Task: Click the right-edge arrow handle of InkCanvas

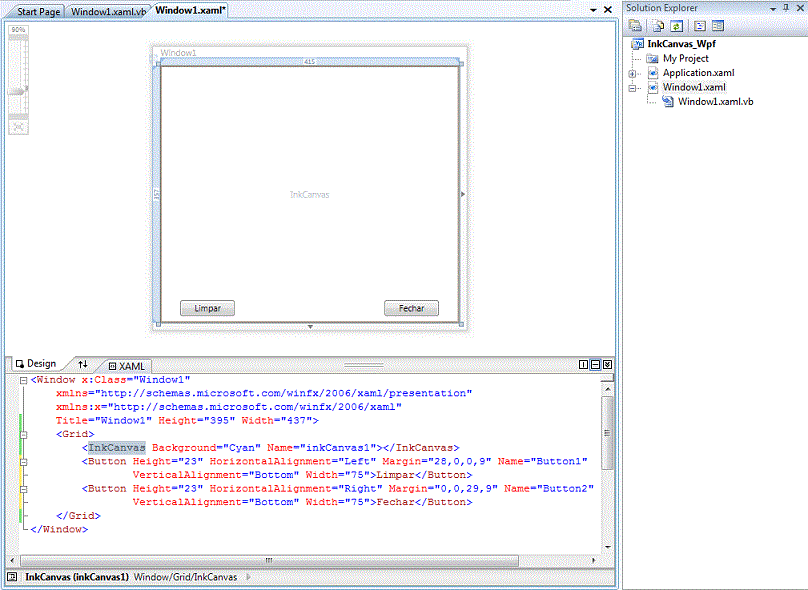Action: coord(463,194)
